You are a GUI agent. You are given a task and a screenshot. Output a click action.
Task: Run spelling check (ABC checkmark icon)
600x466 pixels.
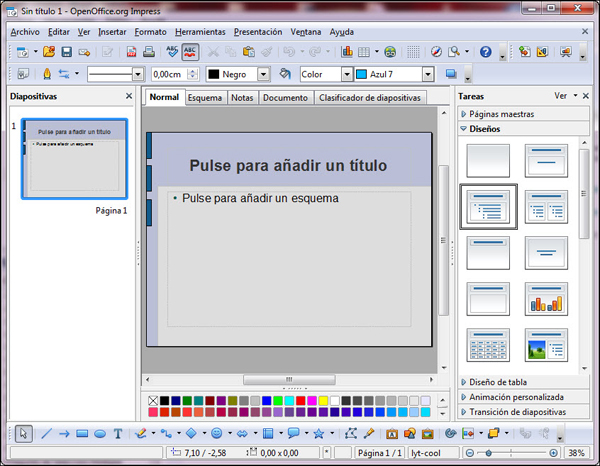[172, 52]
